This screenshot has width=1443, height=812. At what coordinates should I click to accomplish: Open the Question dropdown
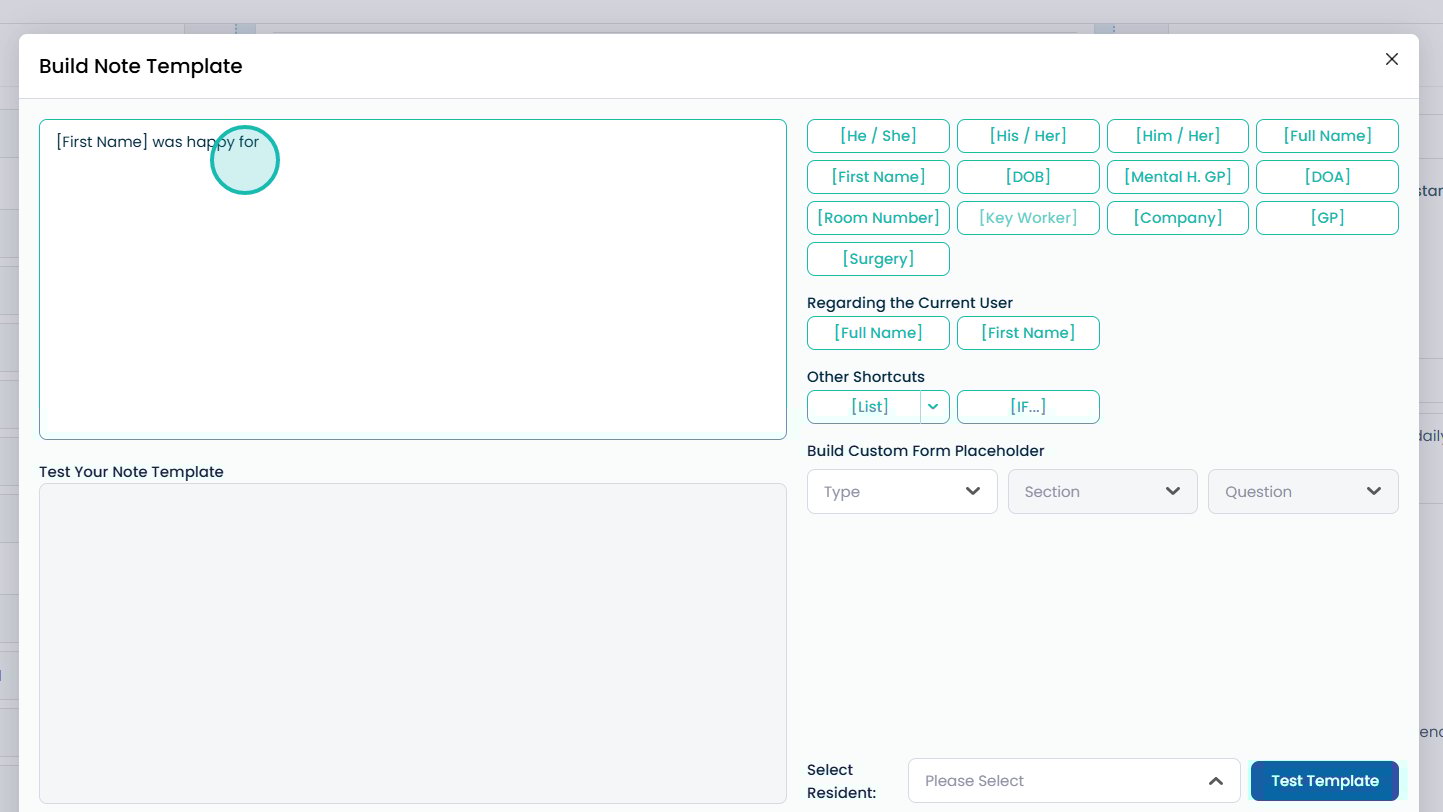(x=1303, y=492)
